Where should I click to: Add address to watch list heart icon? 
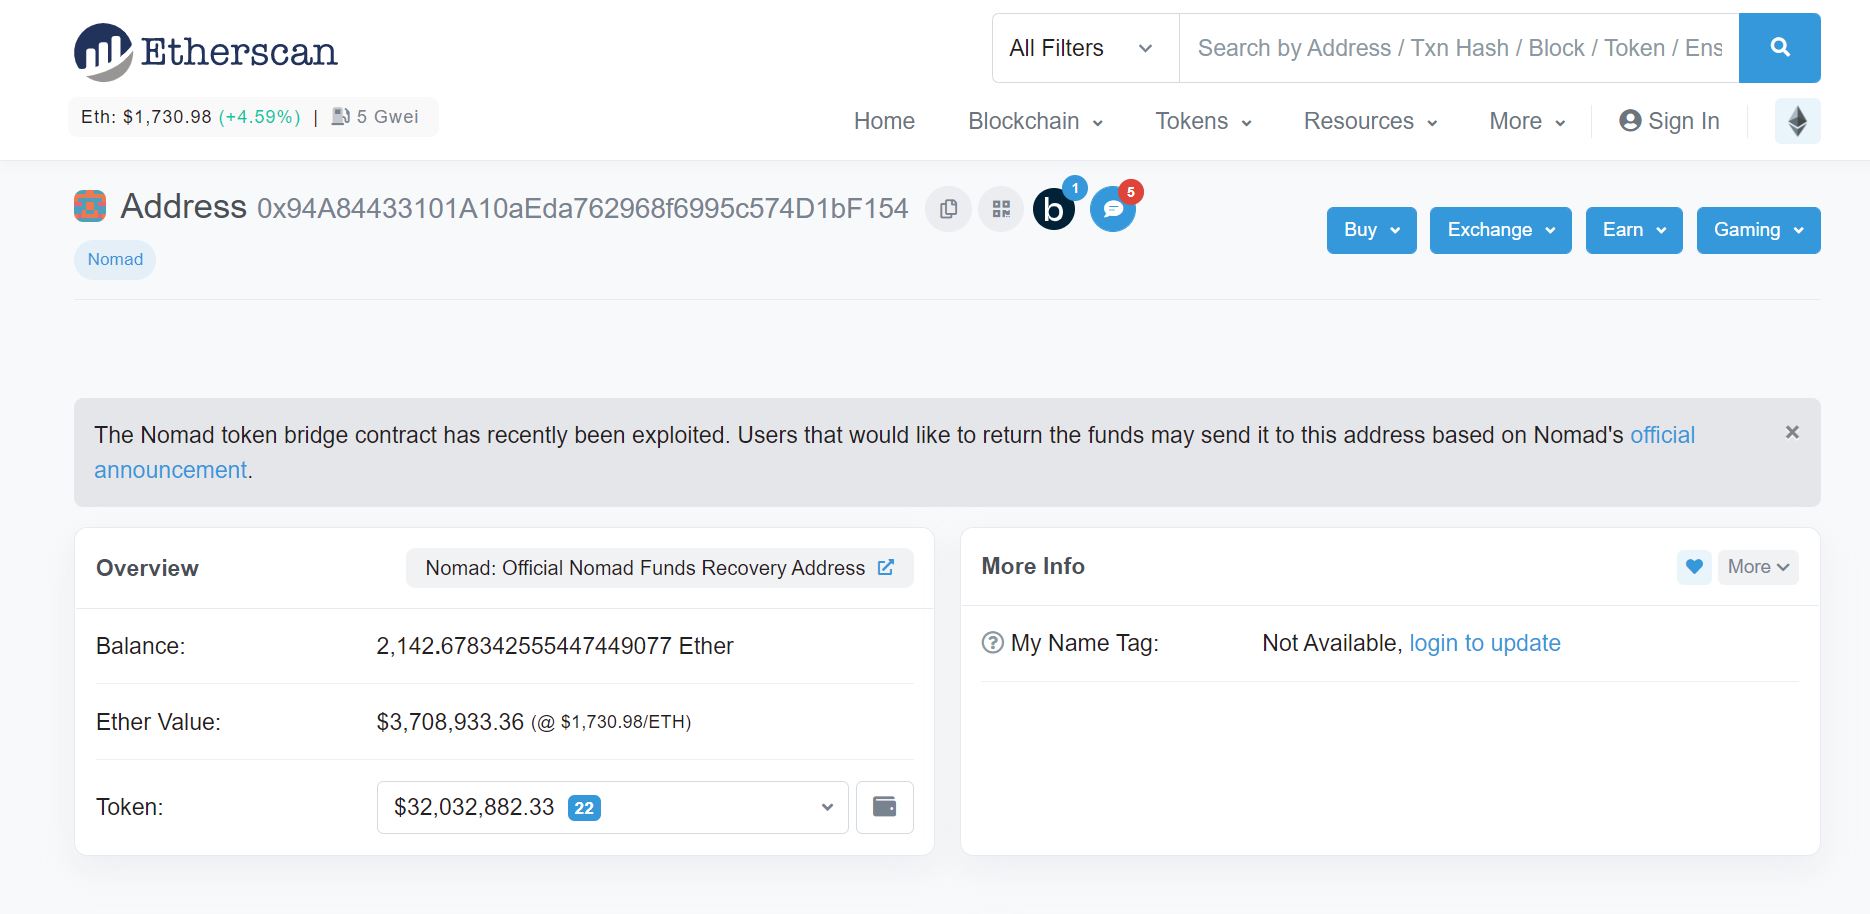click(x=1694, y=567)
